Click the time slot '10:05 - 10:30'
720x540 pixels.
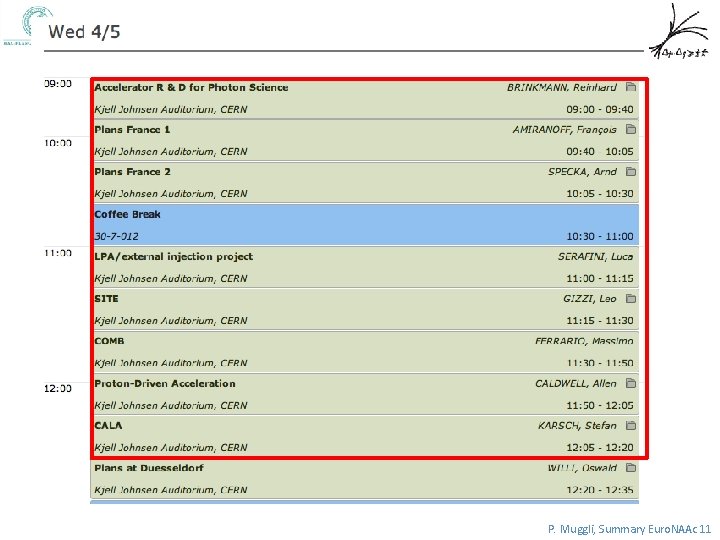click(600, 194)
